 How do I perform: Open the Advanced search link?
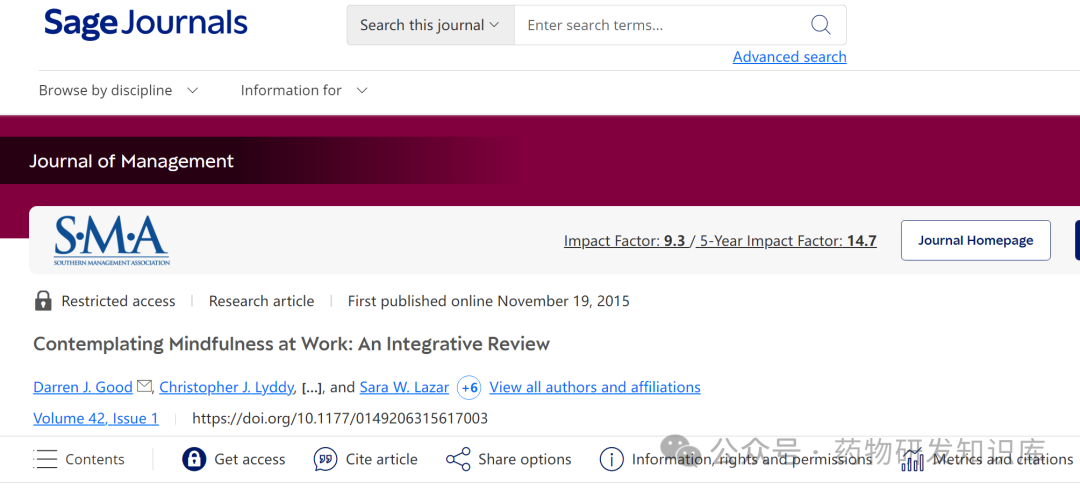tap(789, 57)
